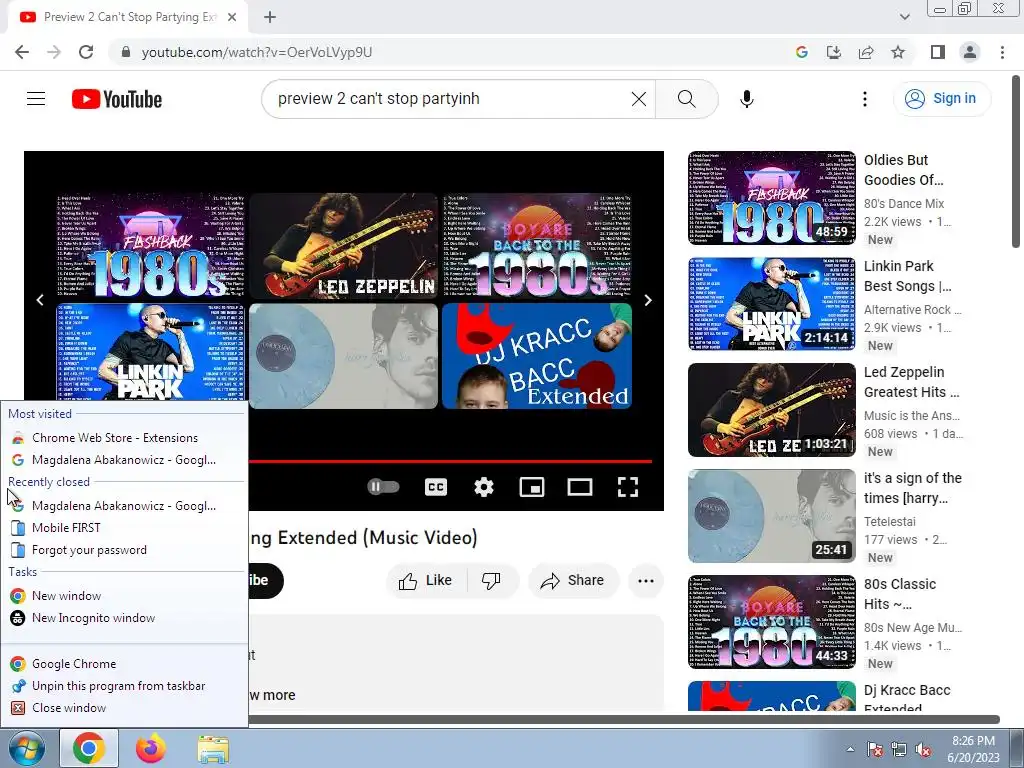Viewport: 1024px width, 768px height.
Task: Select Unpin this program from taskbar
Action: click(x=124, y=686)
